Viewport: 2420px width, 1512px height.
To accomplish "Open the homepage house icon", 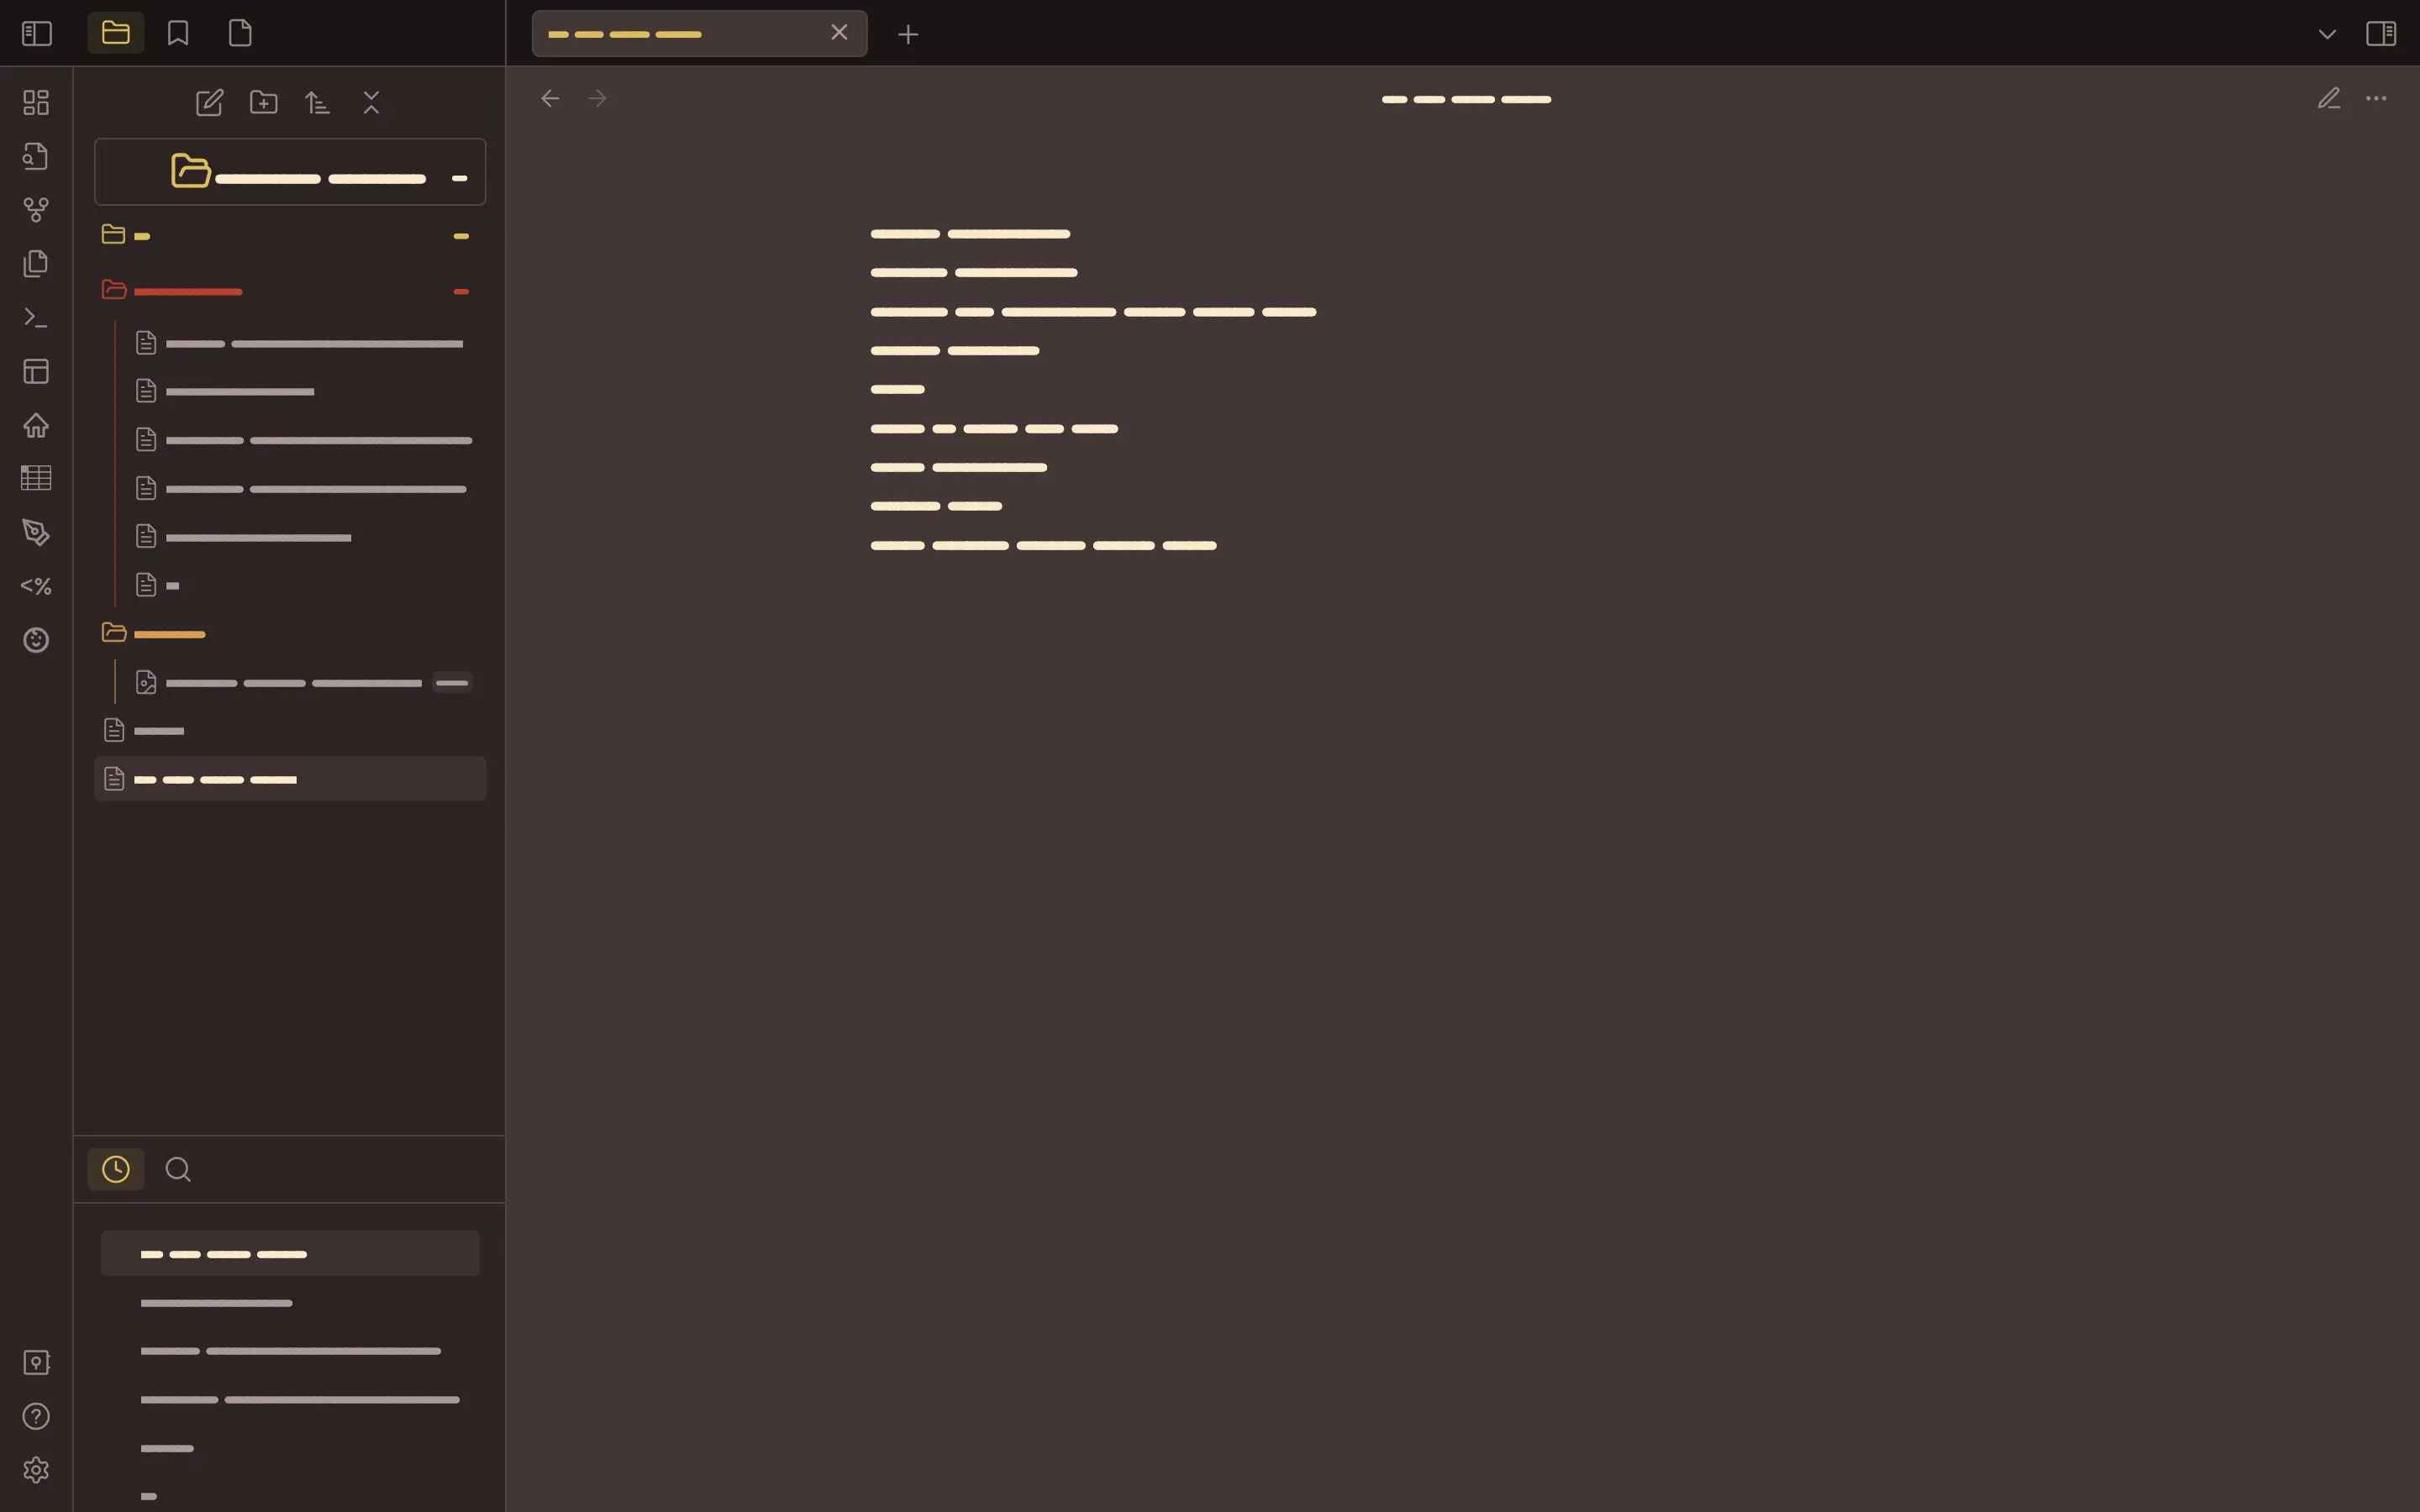I will click(36, 425).
